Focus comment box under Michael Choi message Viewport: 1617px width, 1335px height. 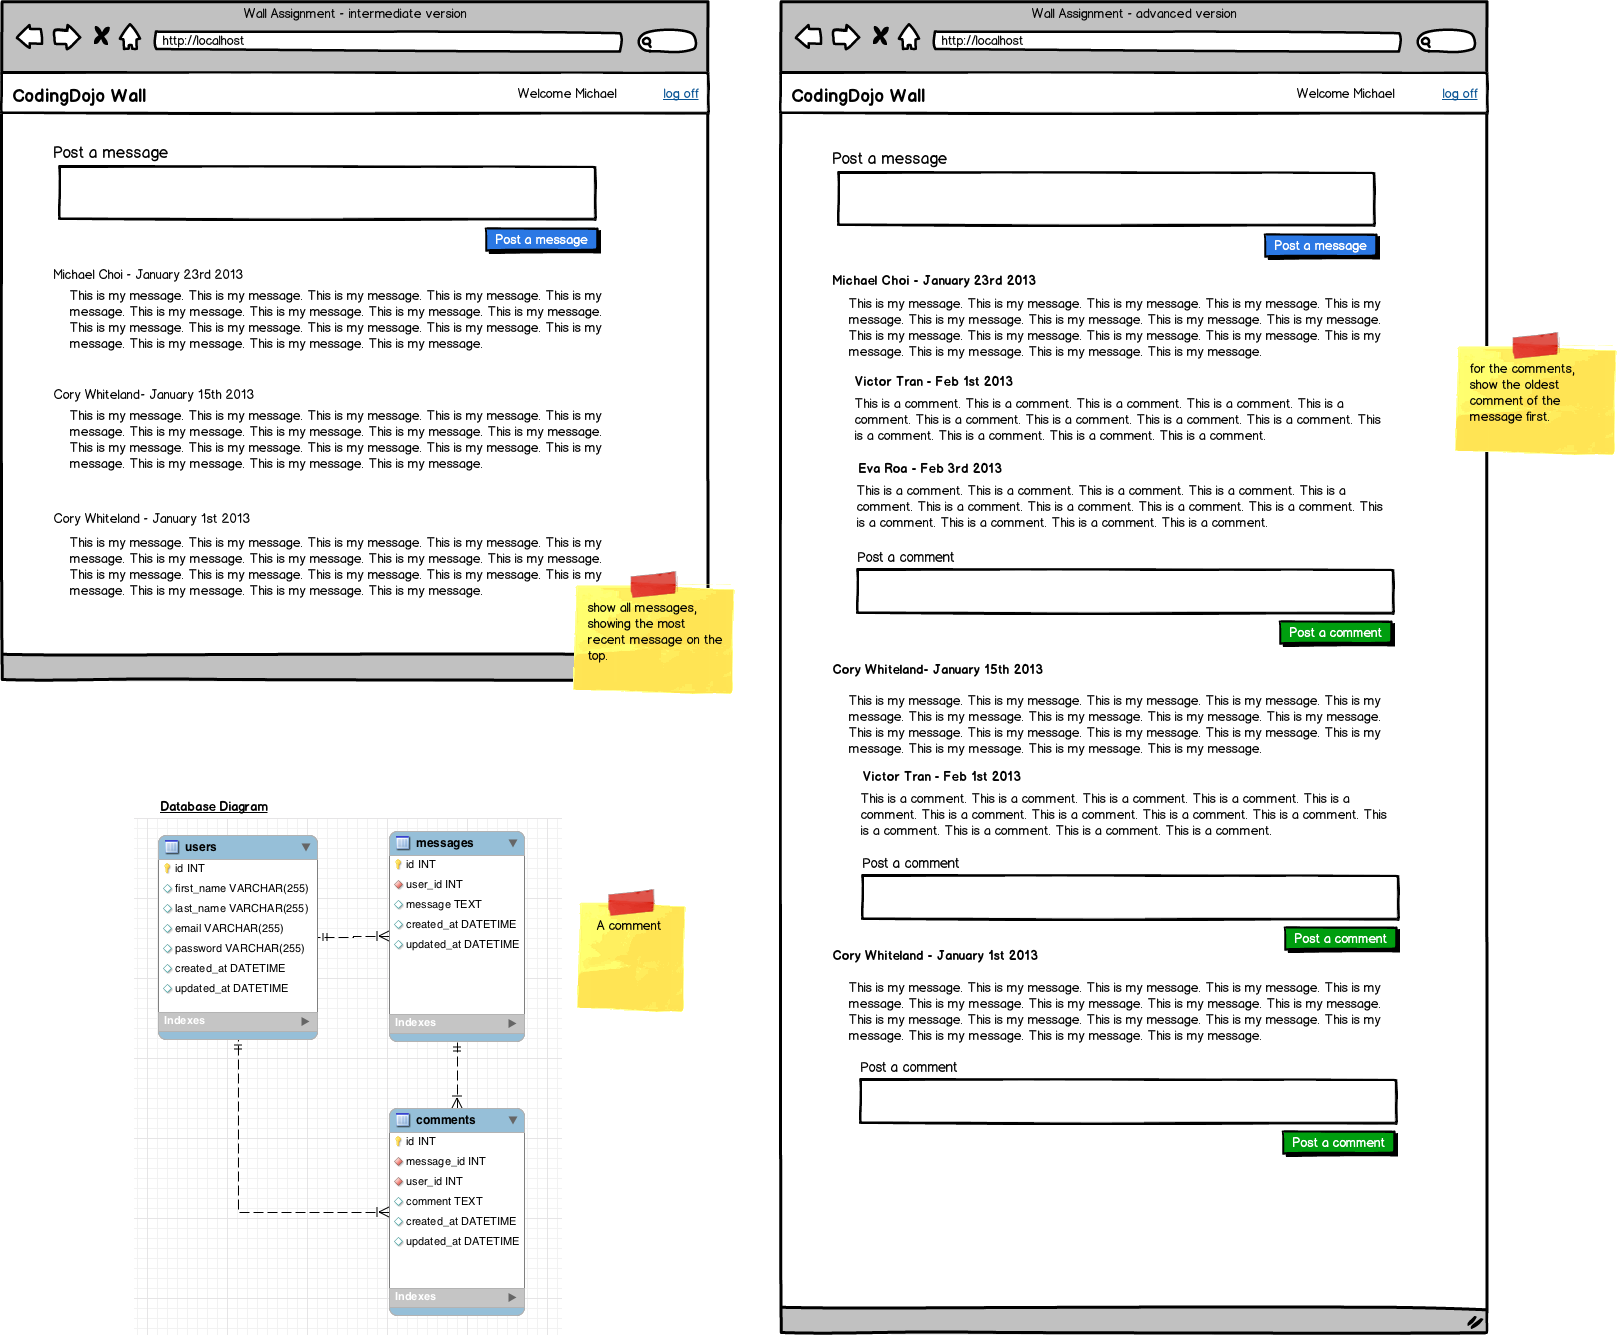click(1125, 591)
